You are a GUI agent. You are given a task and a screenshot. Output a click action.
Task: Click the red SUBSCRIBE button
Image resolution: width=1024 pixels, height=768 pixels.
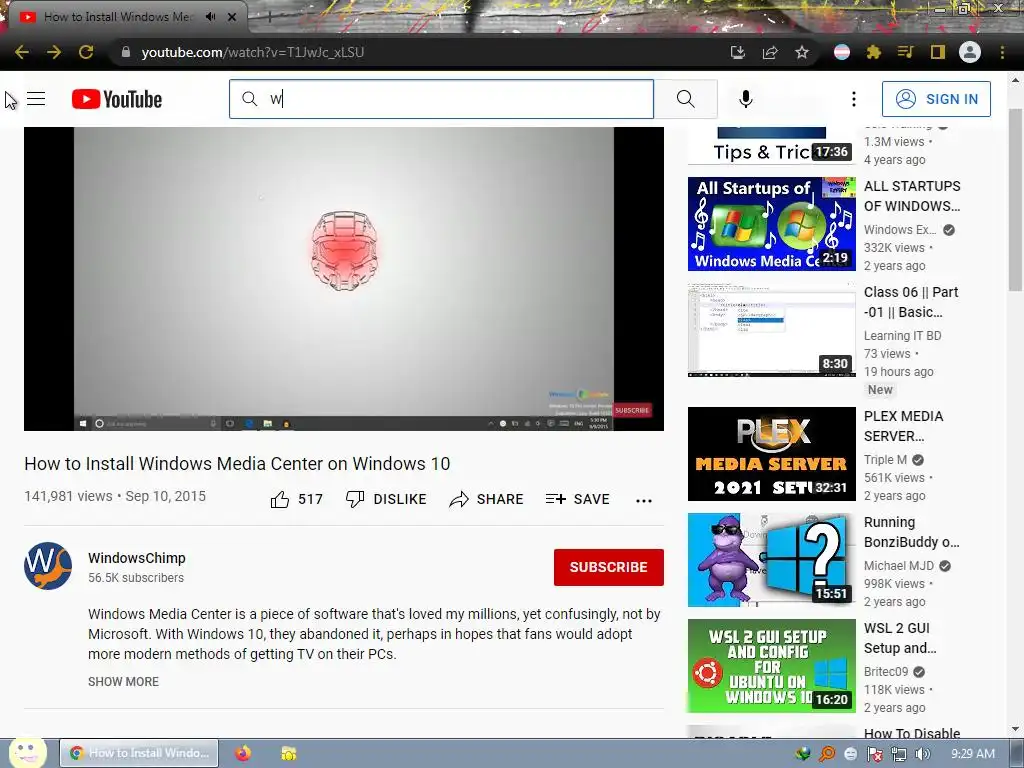click(x=609, y=567)
